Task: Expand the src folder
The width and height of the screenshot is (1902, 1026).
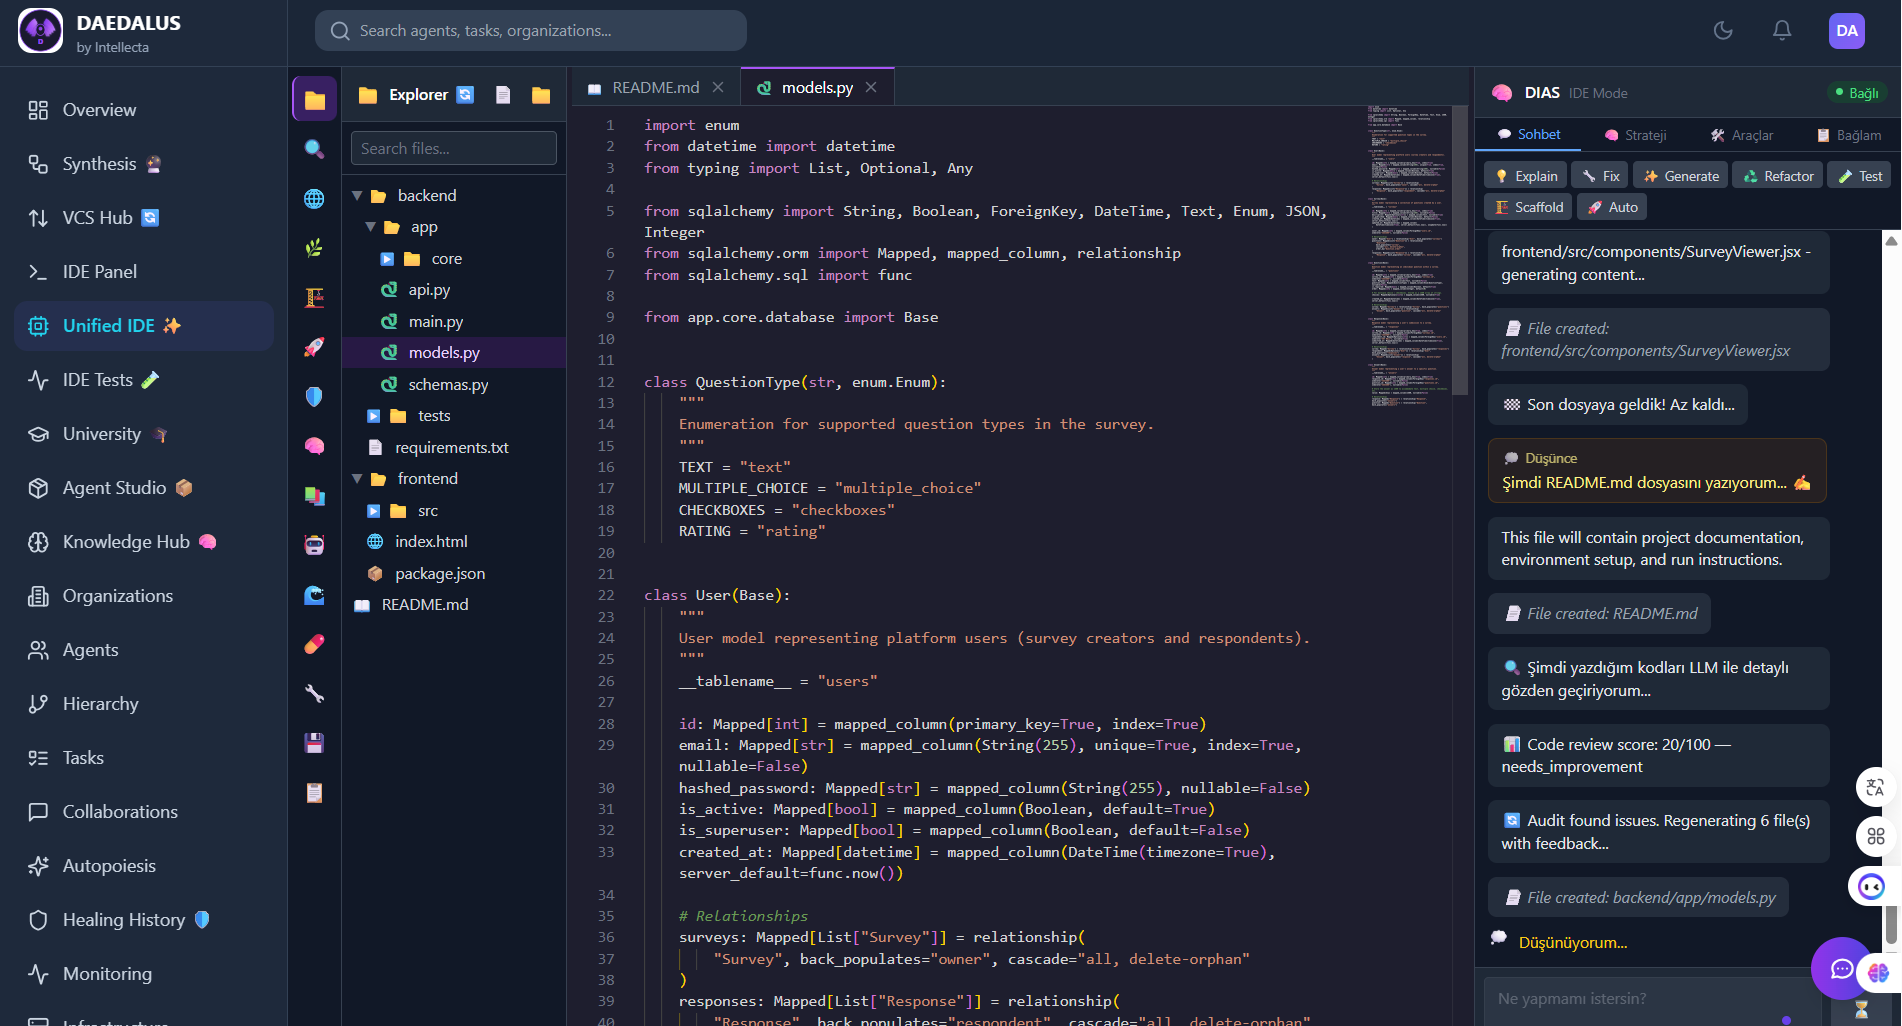Action: [x=373, y=511]
